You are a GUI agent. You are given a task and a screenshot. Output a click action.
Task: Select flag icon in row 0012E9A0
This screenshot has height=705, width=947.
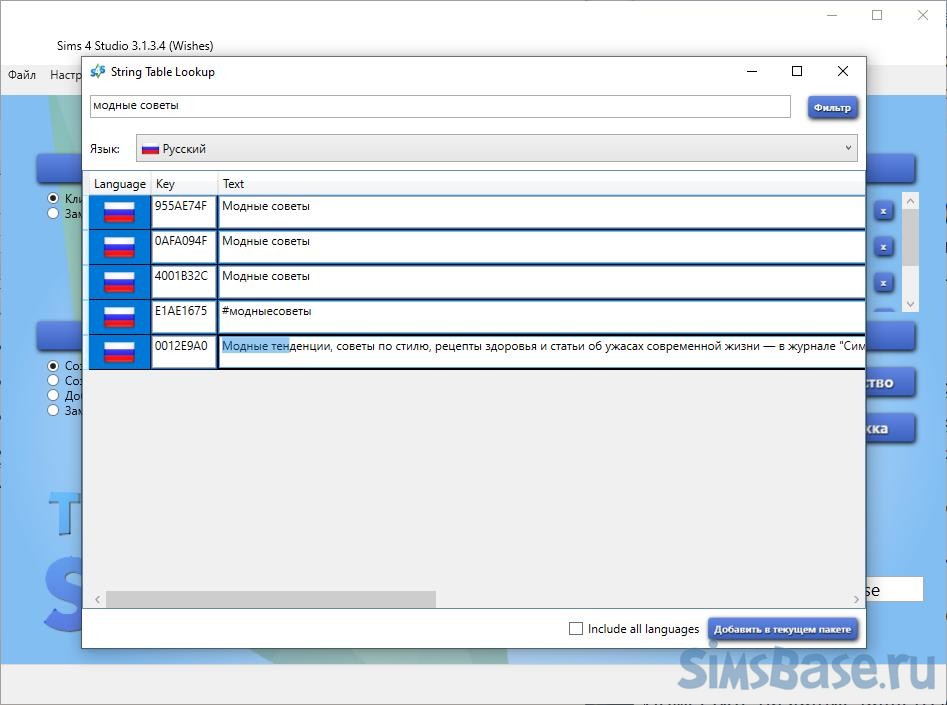point(119,352)
